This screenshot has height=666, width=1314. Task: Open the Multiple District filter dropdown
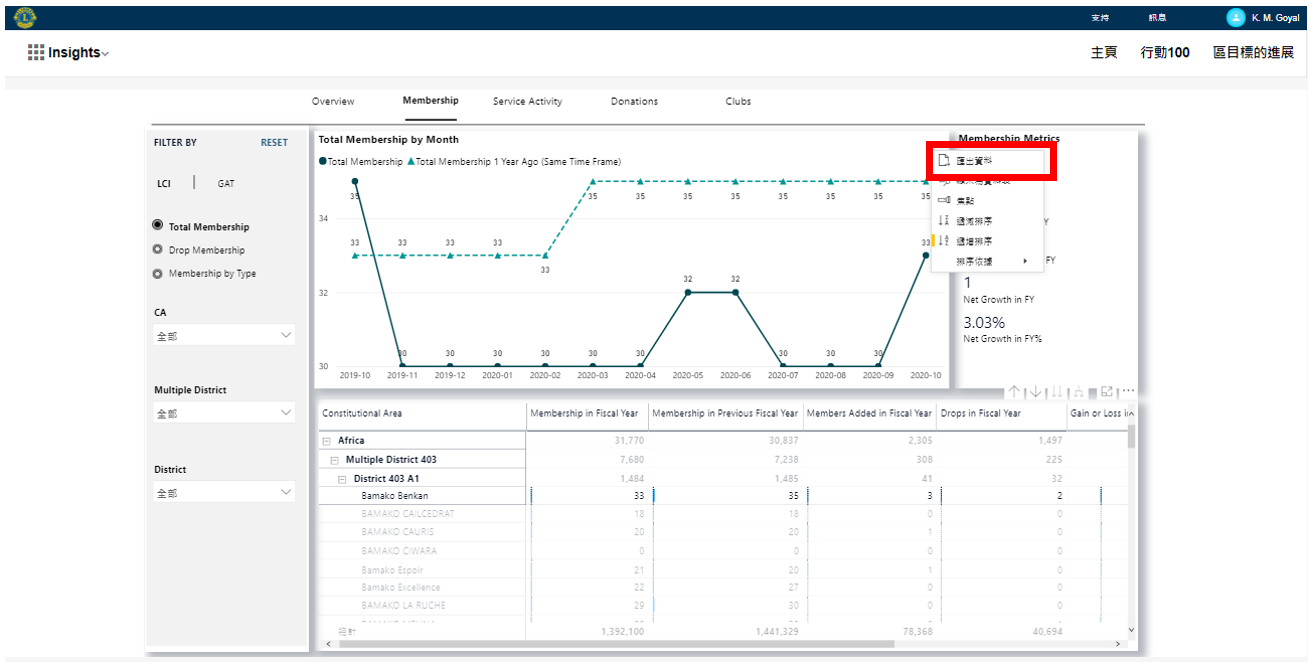(x=224, y=413)
